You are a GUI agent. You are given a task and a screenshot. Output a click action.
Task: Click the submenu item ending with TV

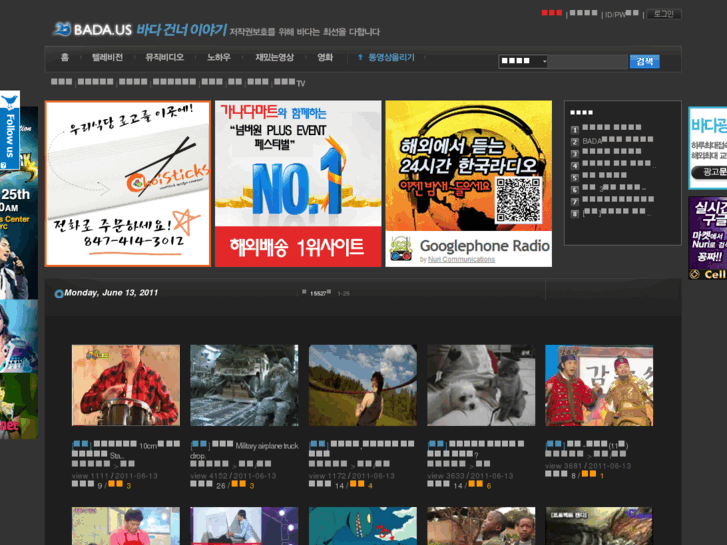click(289, 83)
